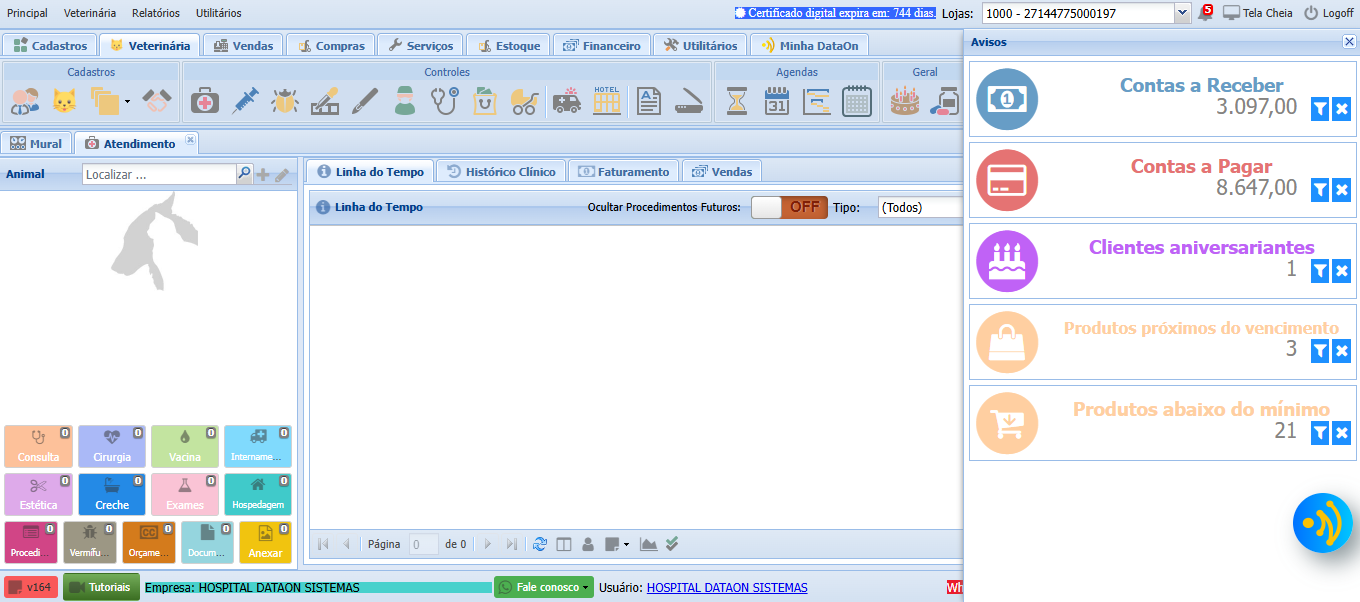
Task: Refresh the timeline list
Action: click(540, 544)
